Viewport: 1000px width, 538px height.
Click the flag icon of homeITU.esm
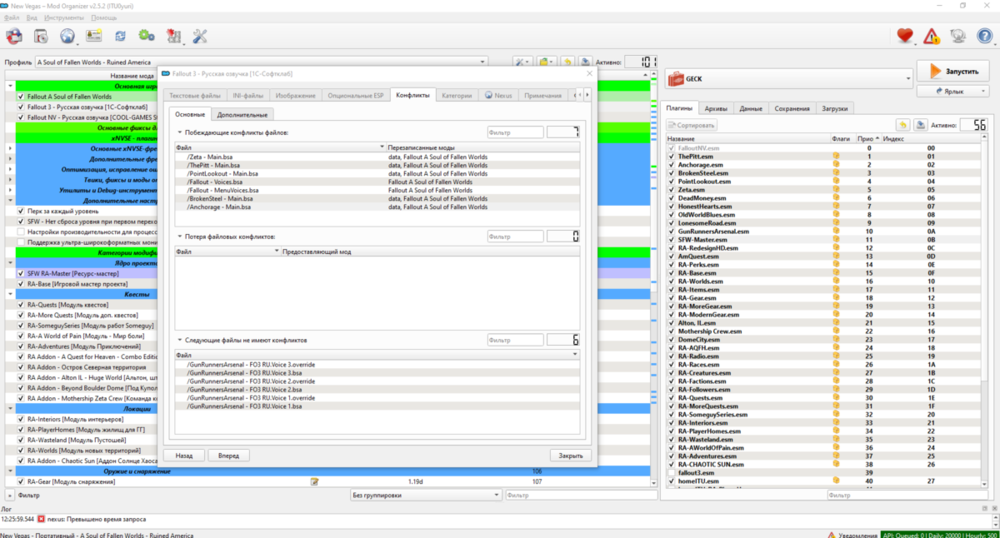click(835, 481)
